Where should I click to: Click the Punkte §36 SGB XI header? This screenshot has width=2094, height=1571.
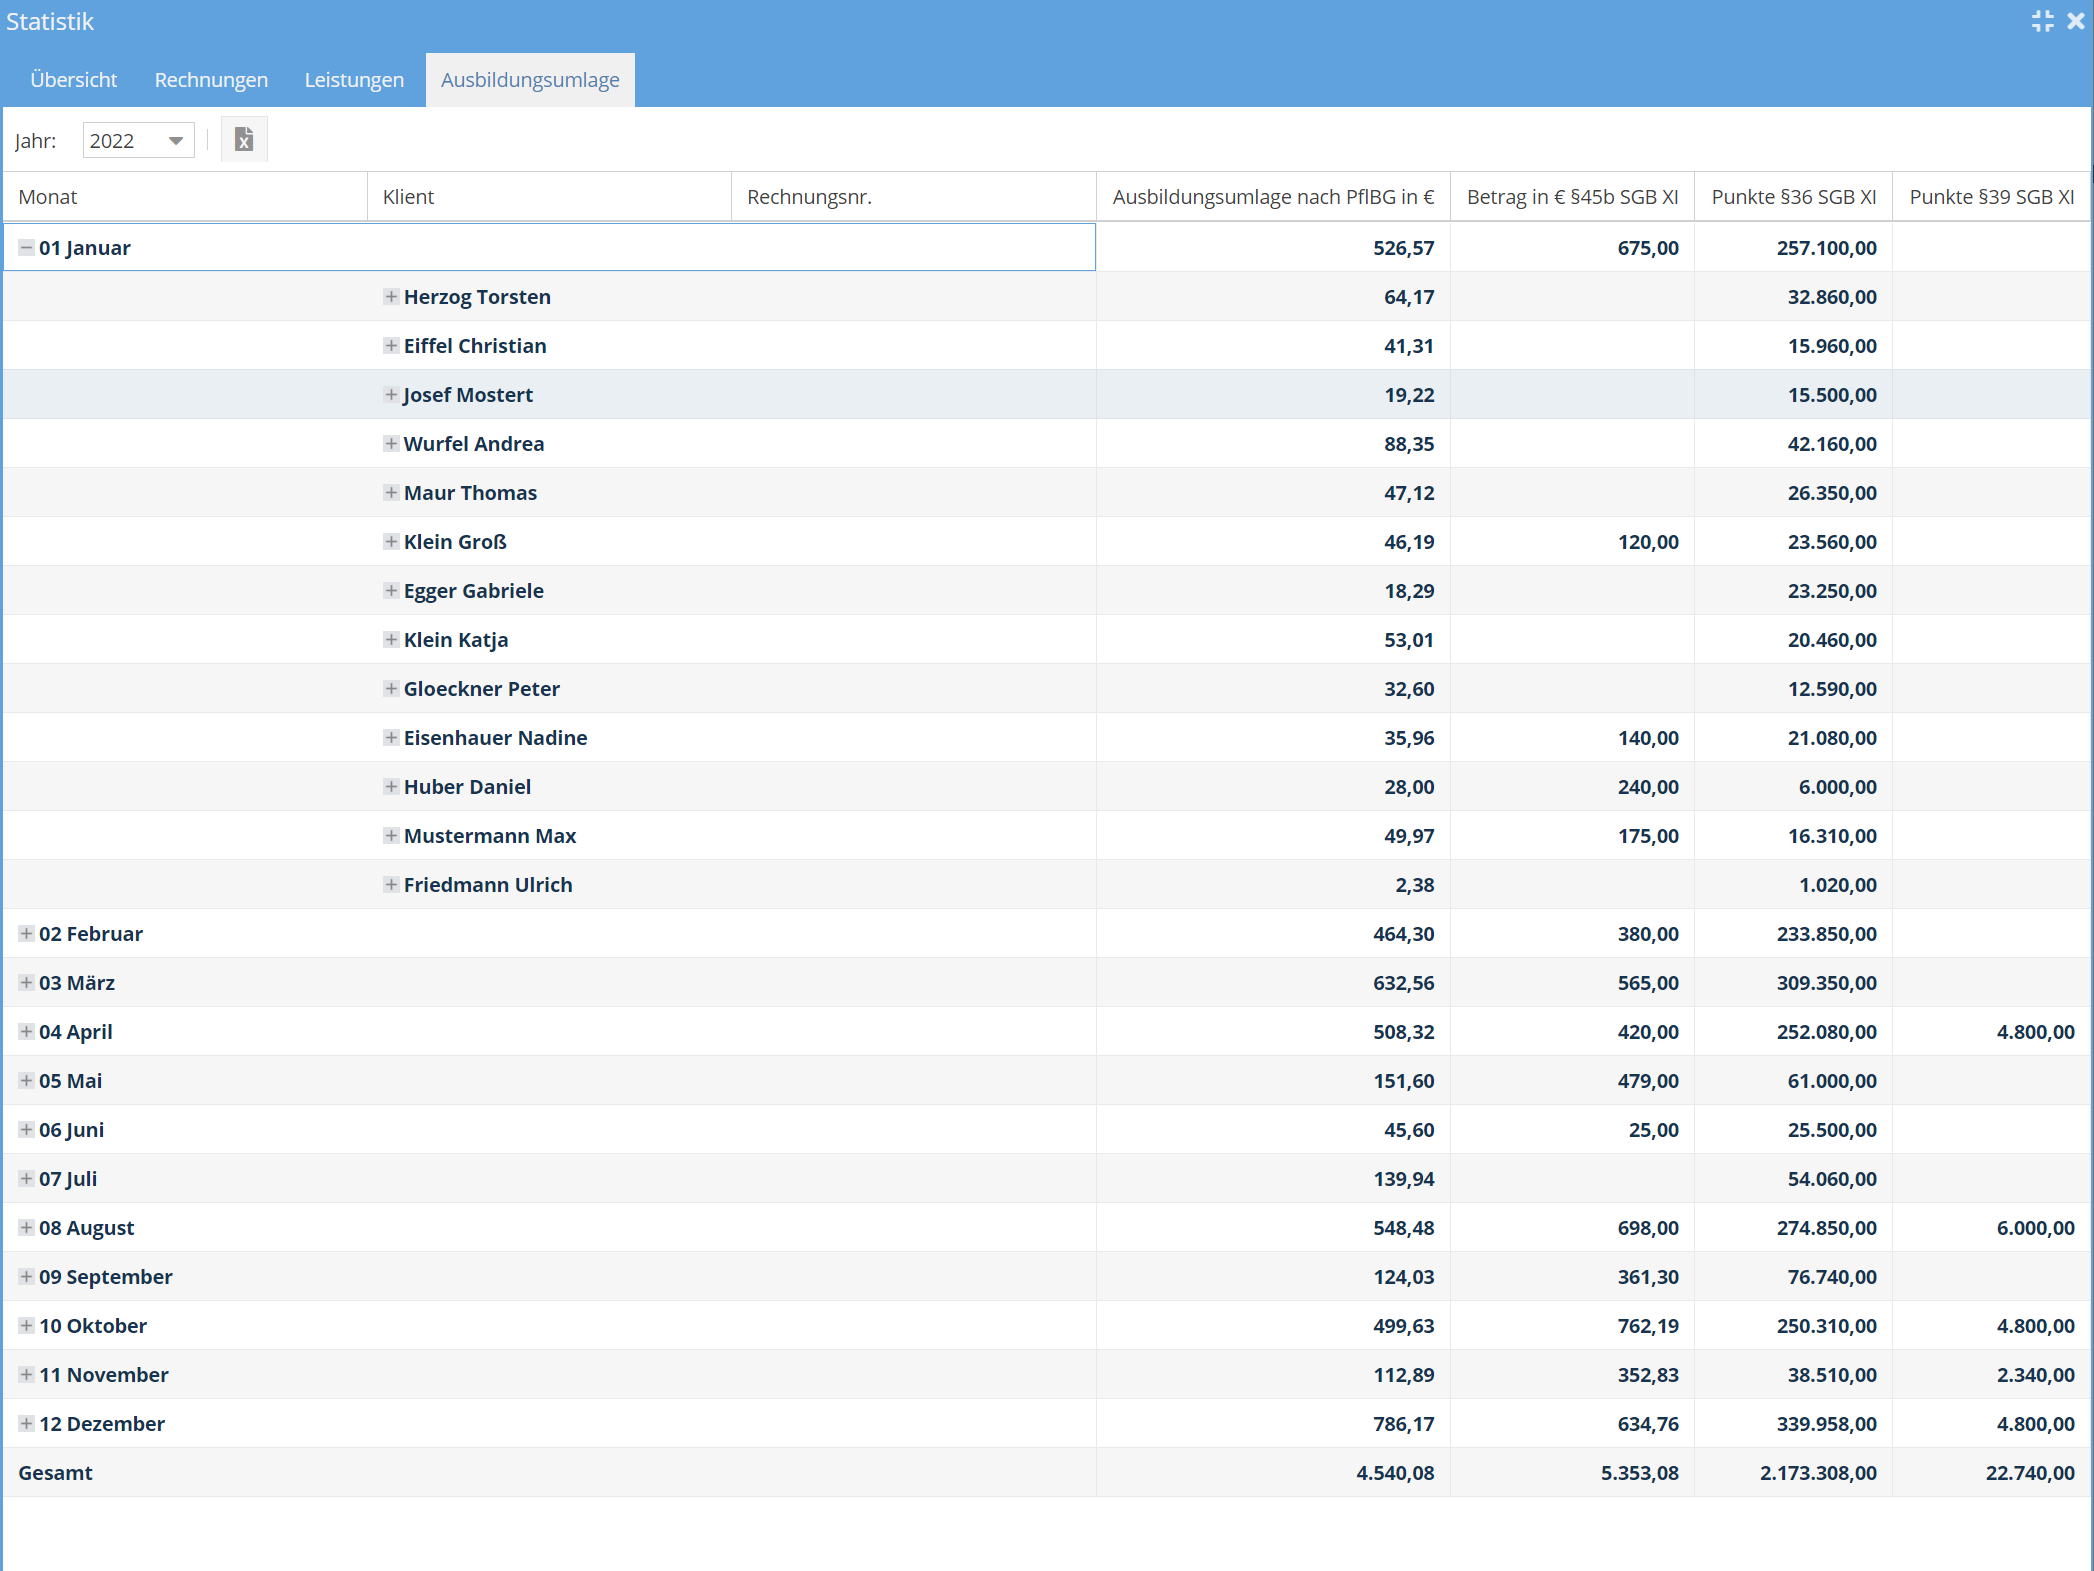1793,197
